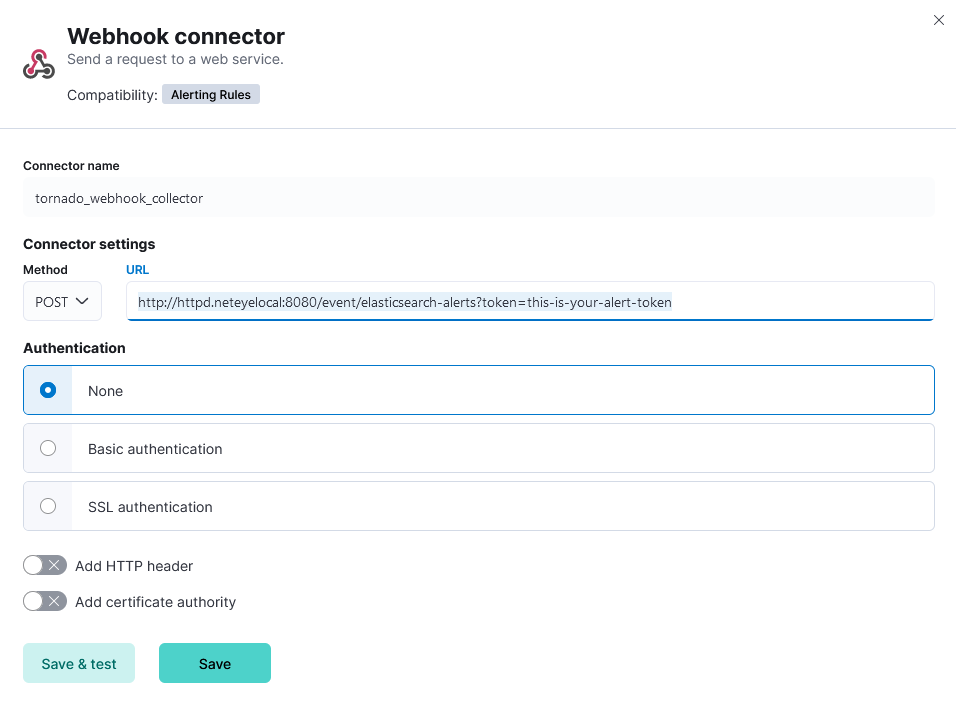Image resolution: width=956 pixels, height=720 pixels.
Task: Click the Connector name input field
Action: pyautogui.click(x=479, y=198)
